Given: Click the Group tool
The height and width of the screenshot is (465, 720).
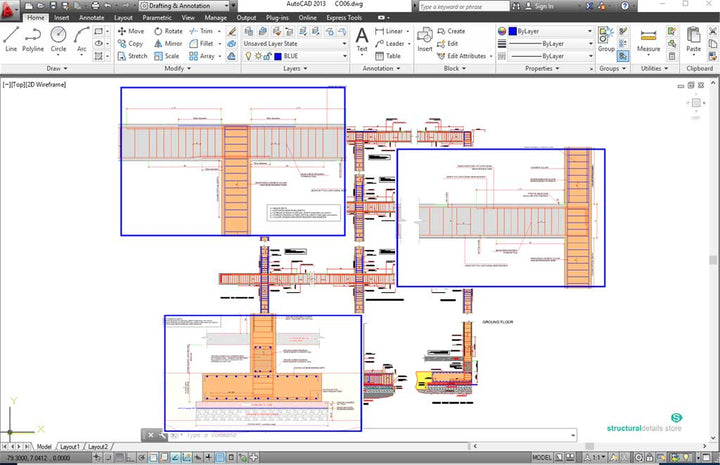Looking at the screenshot, I should point(606,39).
